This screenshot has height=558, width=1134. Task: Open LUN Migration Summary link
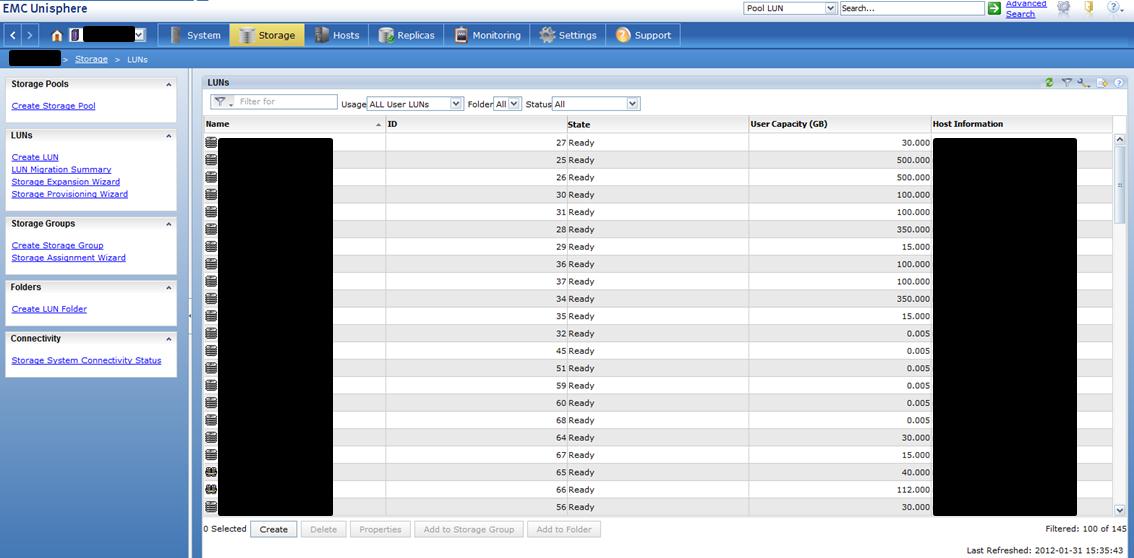[x=61, y=169]
